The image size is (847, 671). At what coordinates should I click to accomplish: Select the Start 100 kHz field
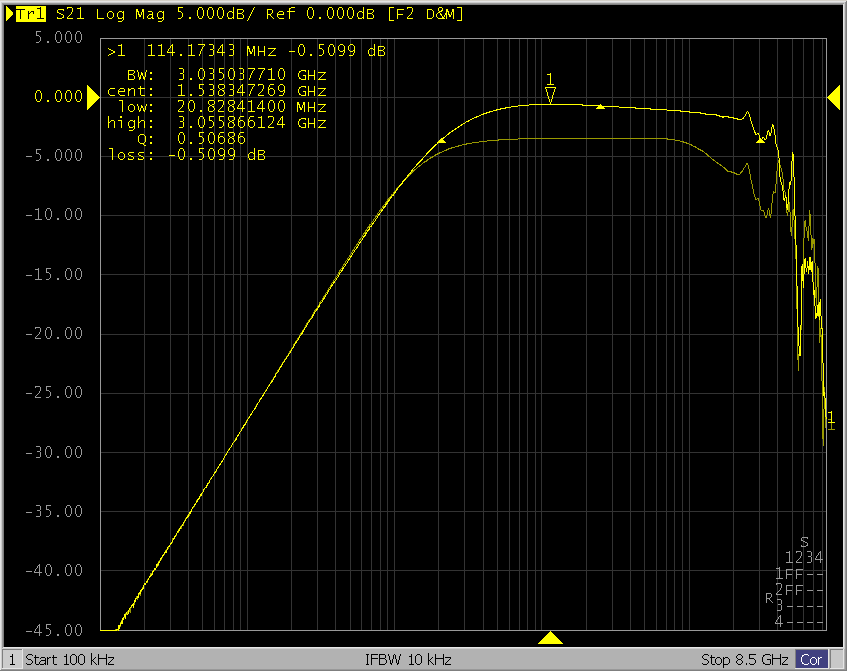[70, 660]
